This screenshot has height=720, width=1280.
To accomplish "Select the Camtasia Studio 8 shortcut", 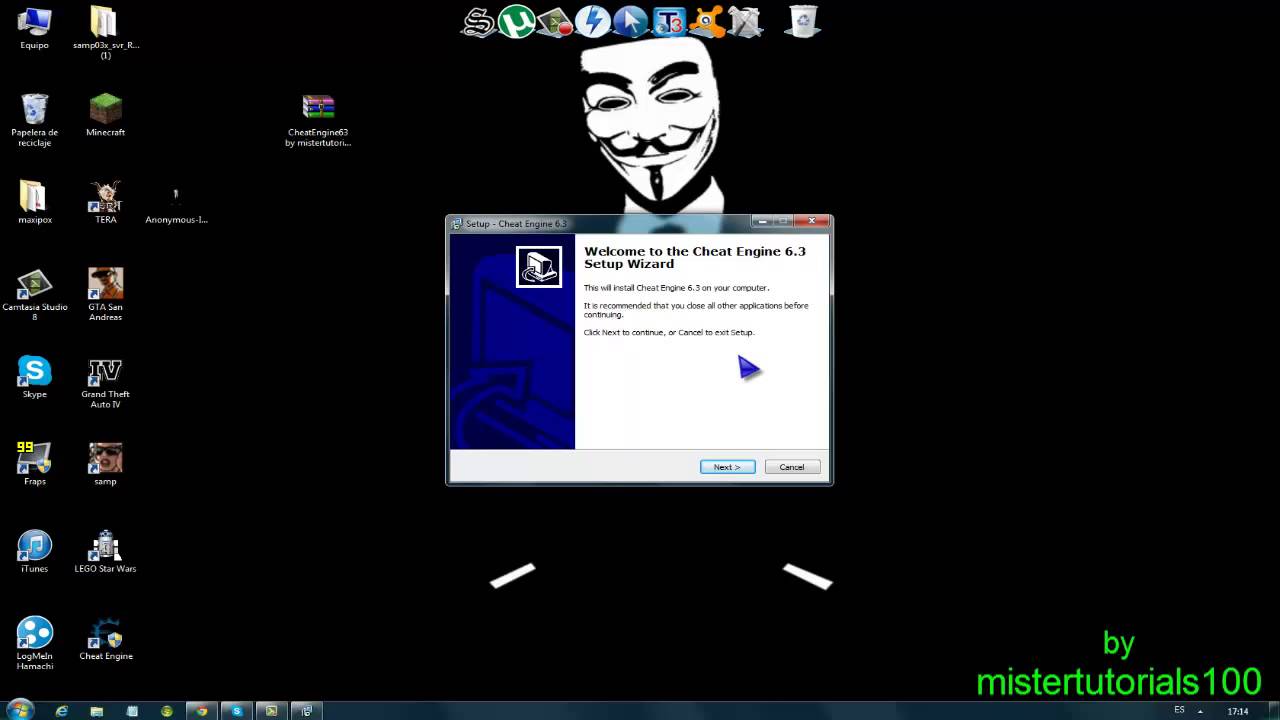I will [x=34, y=295].
